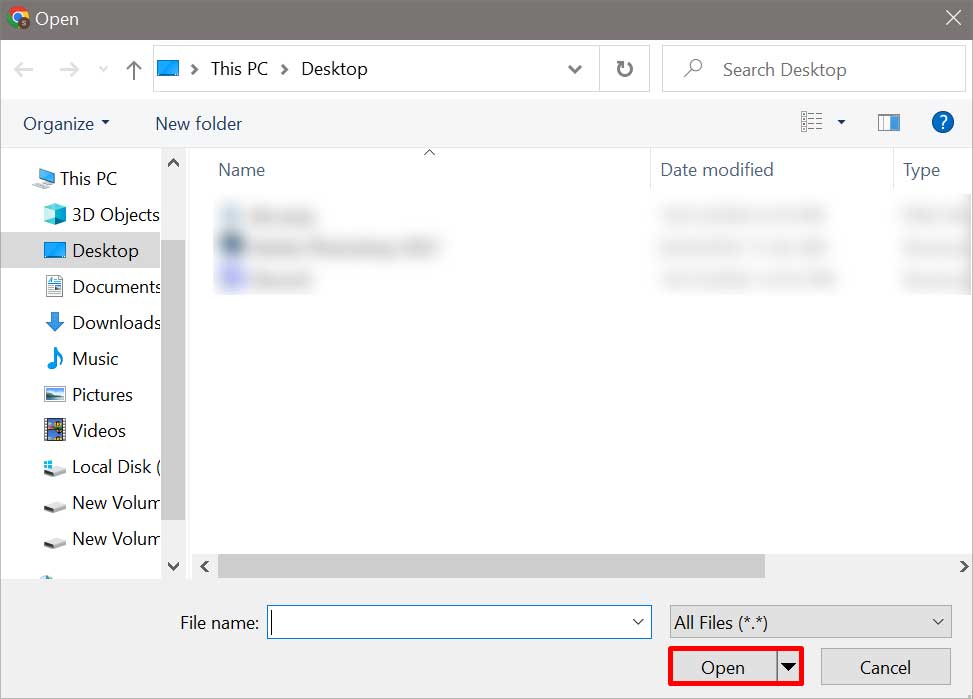Go forward with the right arrow button
This screenshot has width=973, height=699.
point(69,69)
